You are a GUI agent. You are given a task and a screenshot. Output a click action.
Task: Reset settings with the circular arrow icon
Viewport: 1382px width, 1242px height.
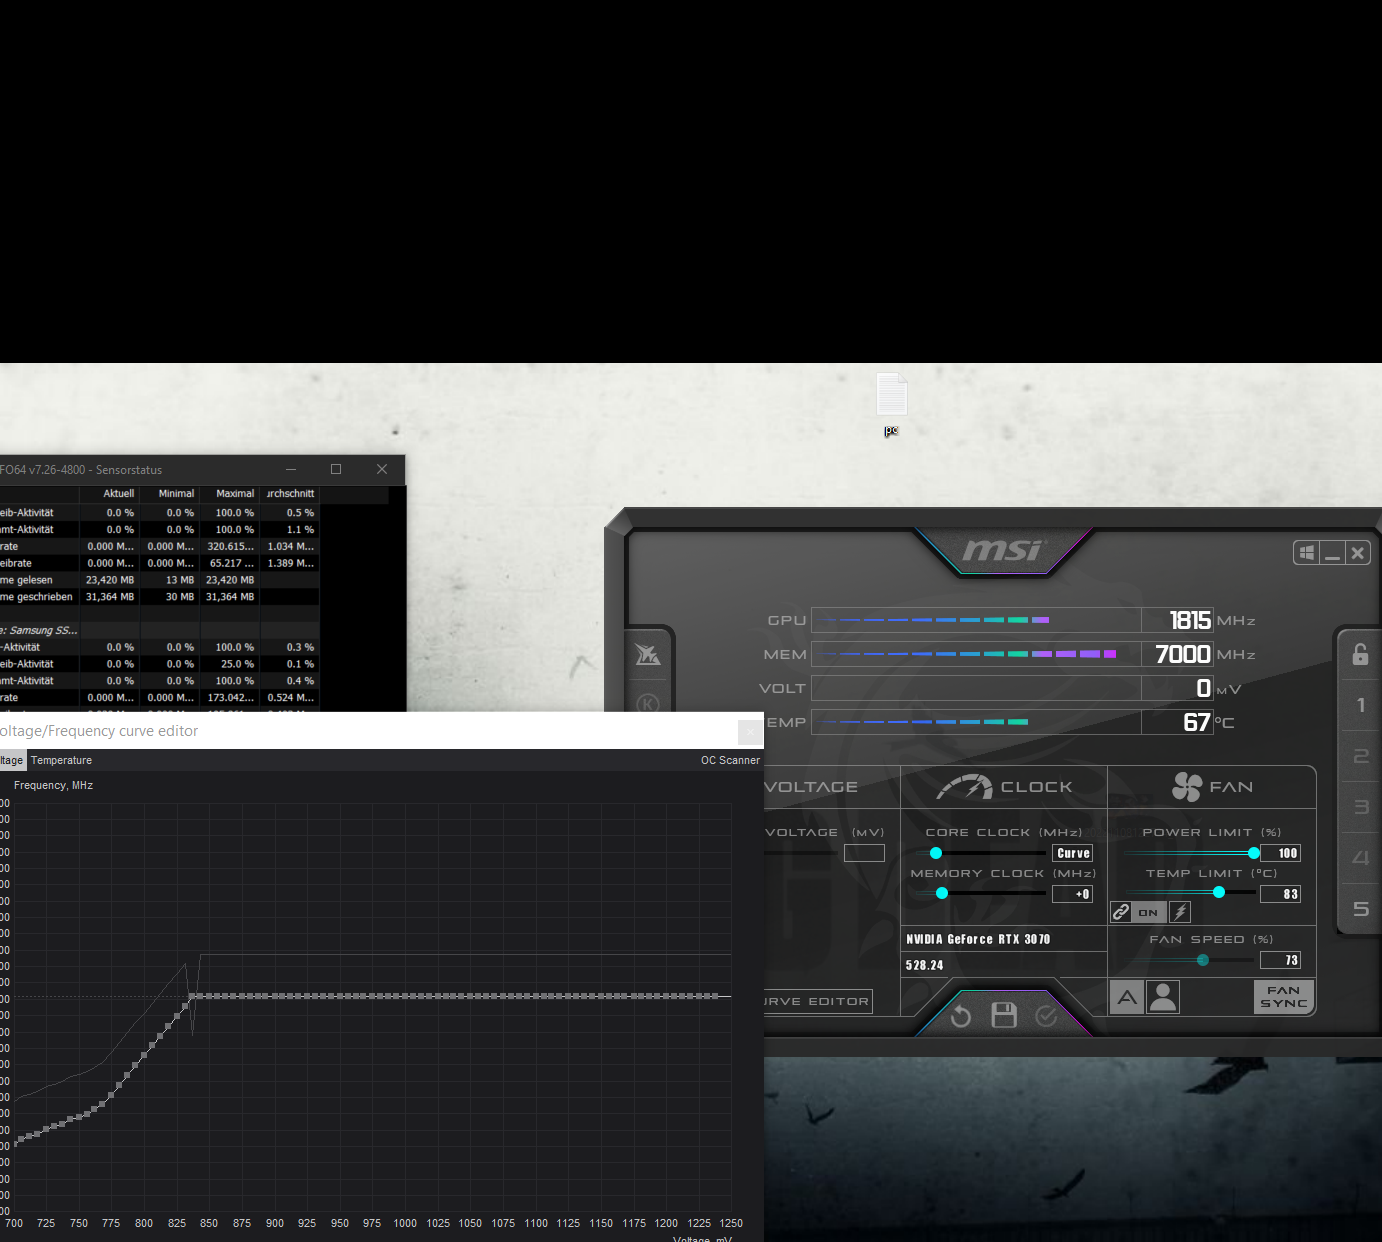tap(960, 1017)
